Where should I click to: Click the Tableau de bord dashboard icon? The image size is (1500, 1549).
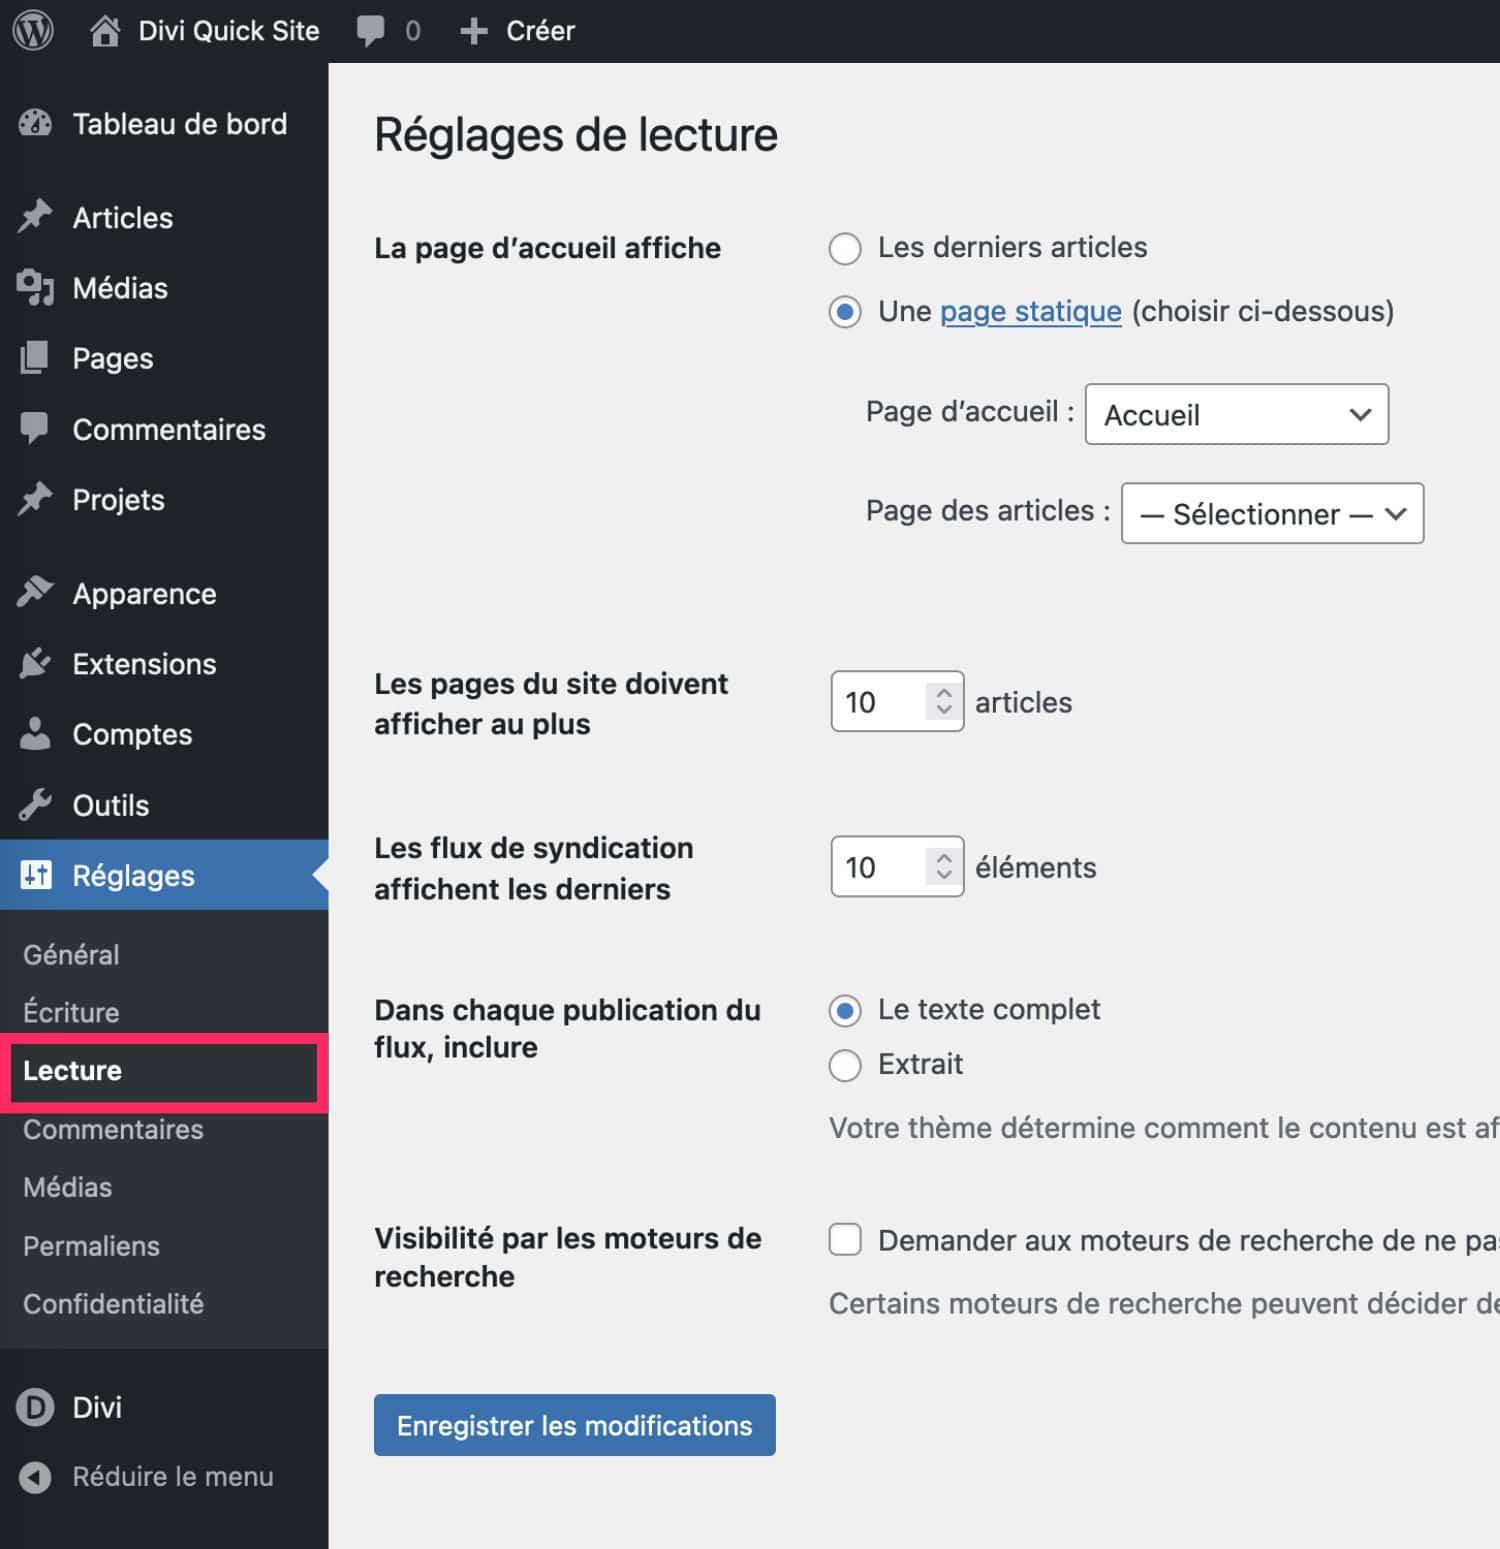point(35,124)
